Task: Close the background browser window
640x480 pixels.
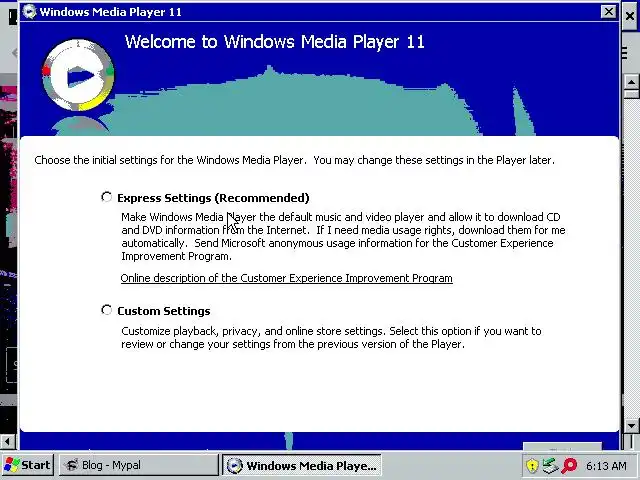Action: pos(631,16)
